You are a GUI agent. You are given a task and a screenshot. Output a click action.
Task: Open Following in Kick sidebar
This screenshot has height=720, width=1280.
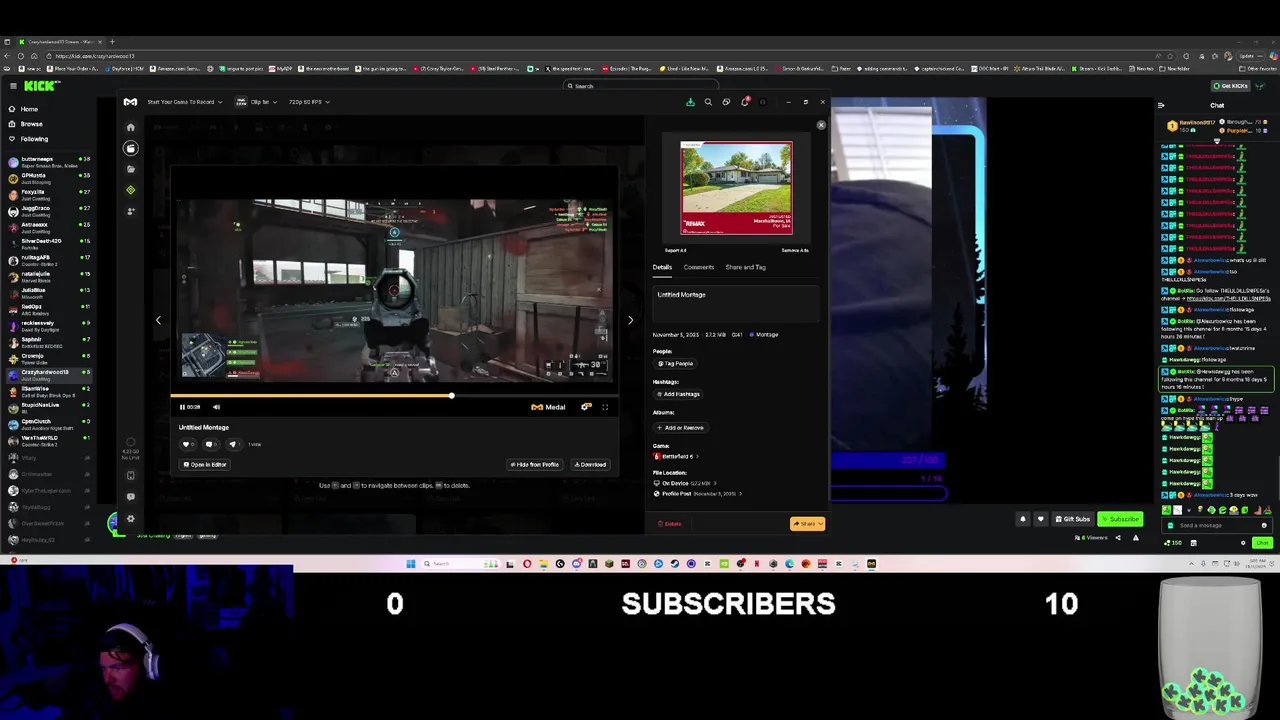[27, 139]
